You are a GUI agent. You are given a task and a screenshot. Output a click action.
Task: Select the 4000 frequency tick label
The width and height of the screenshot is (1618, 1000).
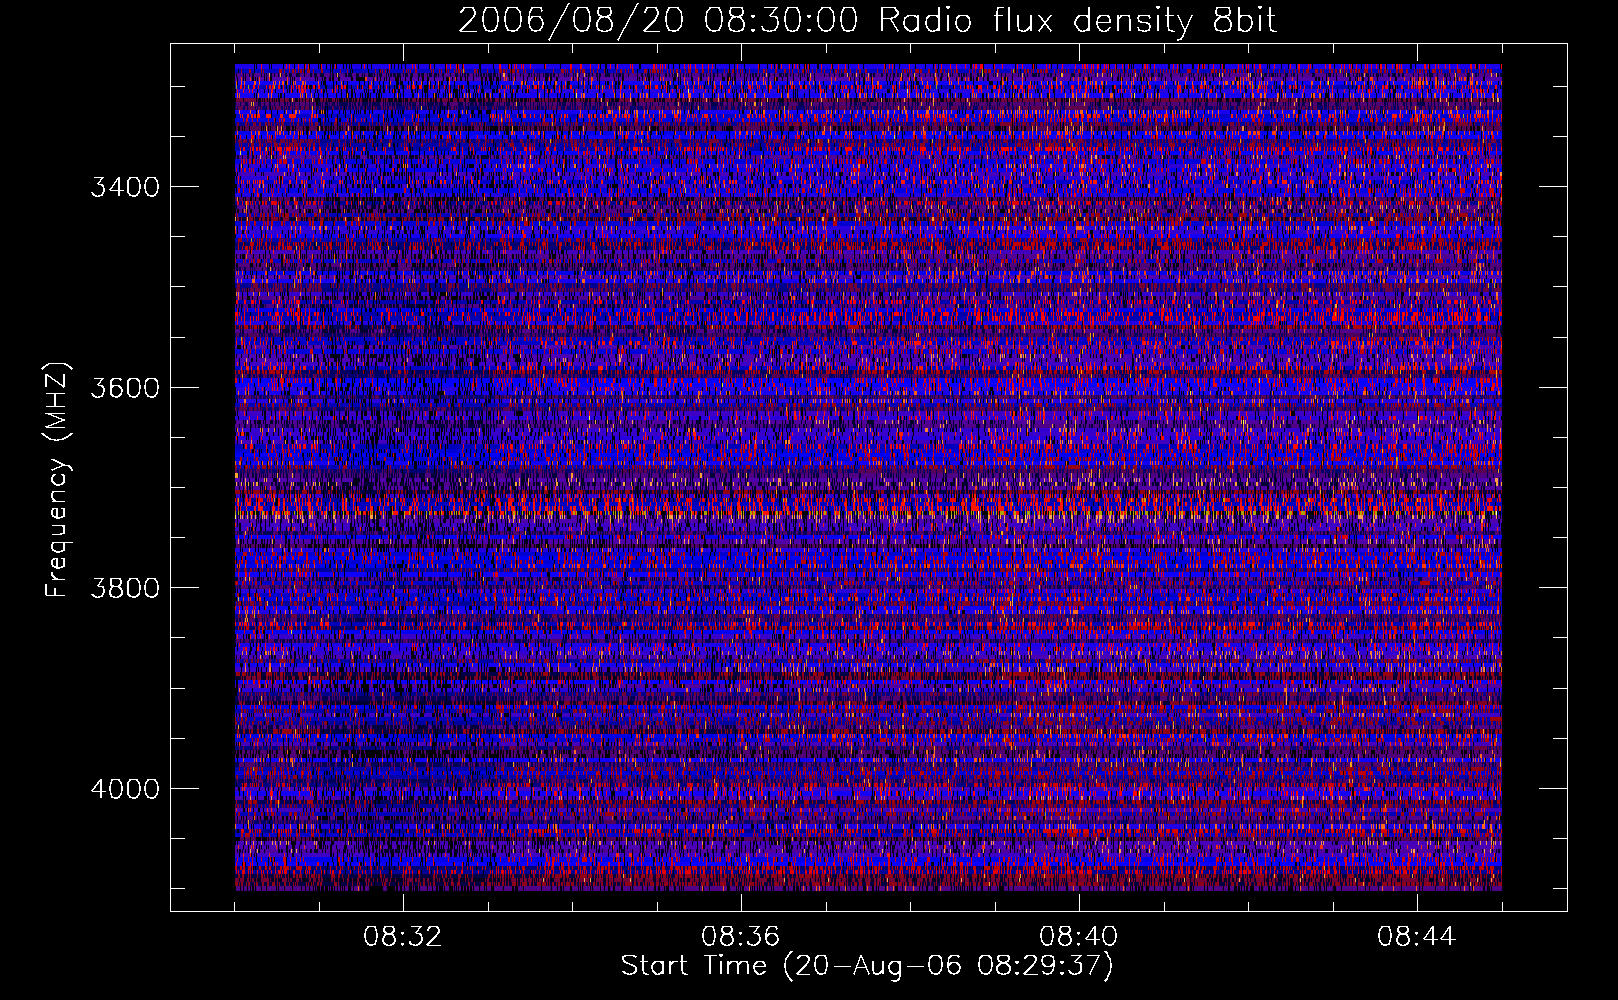(125, 789)
